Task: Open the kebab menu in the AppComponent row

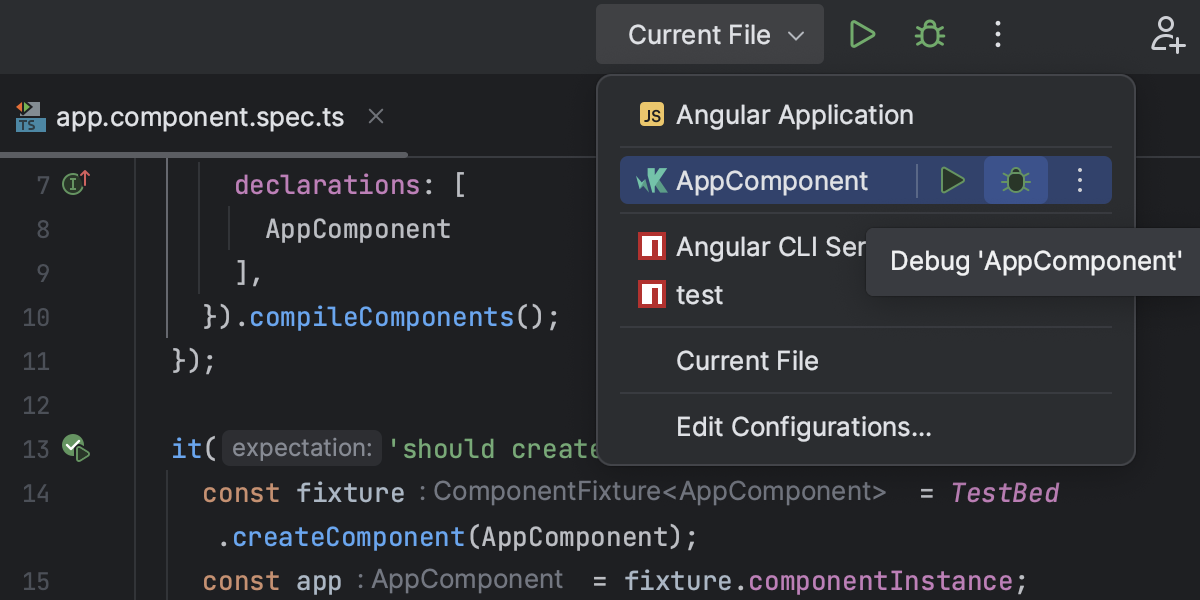Action: coord(1079,181)
